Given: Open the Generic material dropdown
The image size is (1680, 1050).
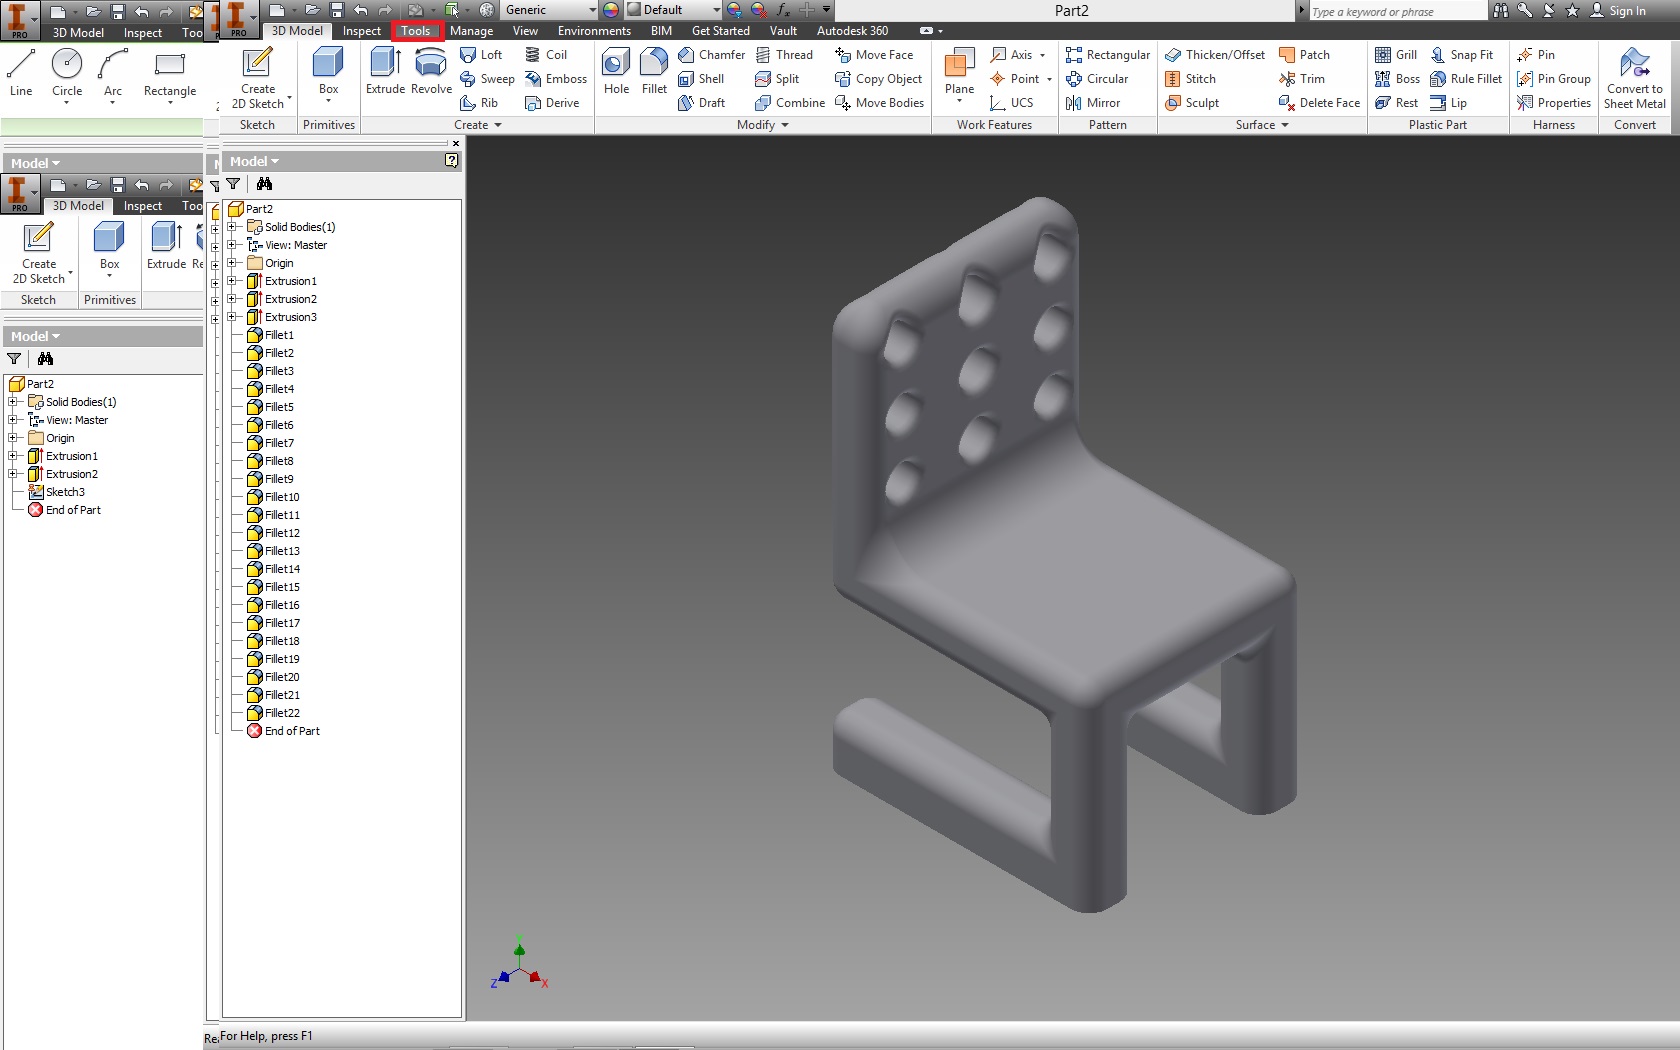Looking at the screenshot, I should (x=549, y=10).
